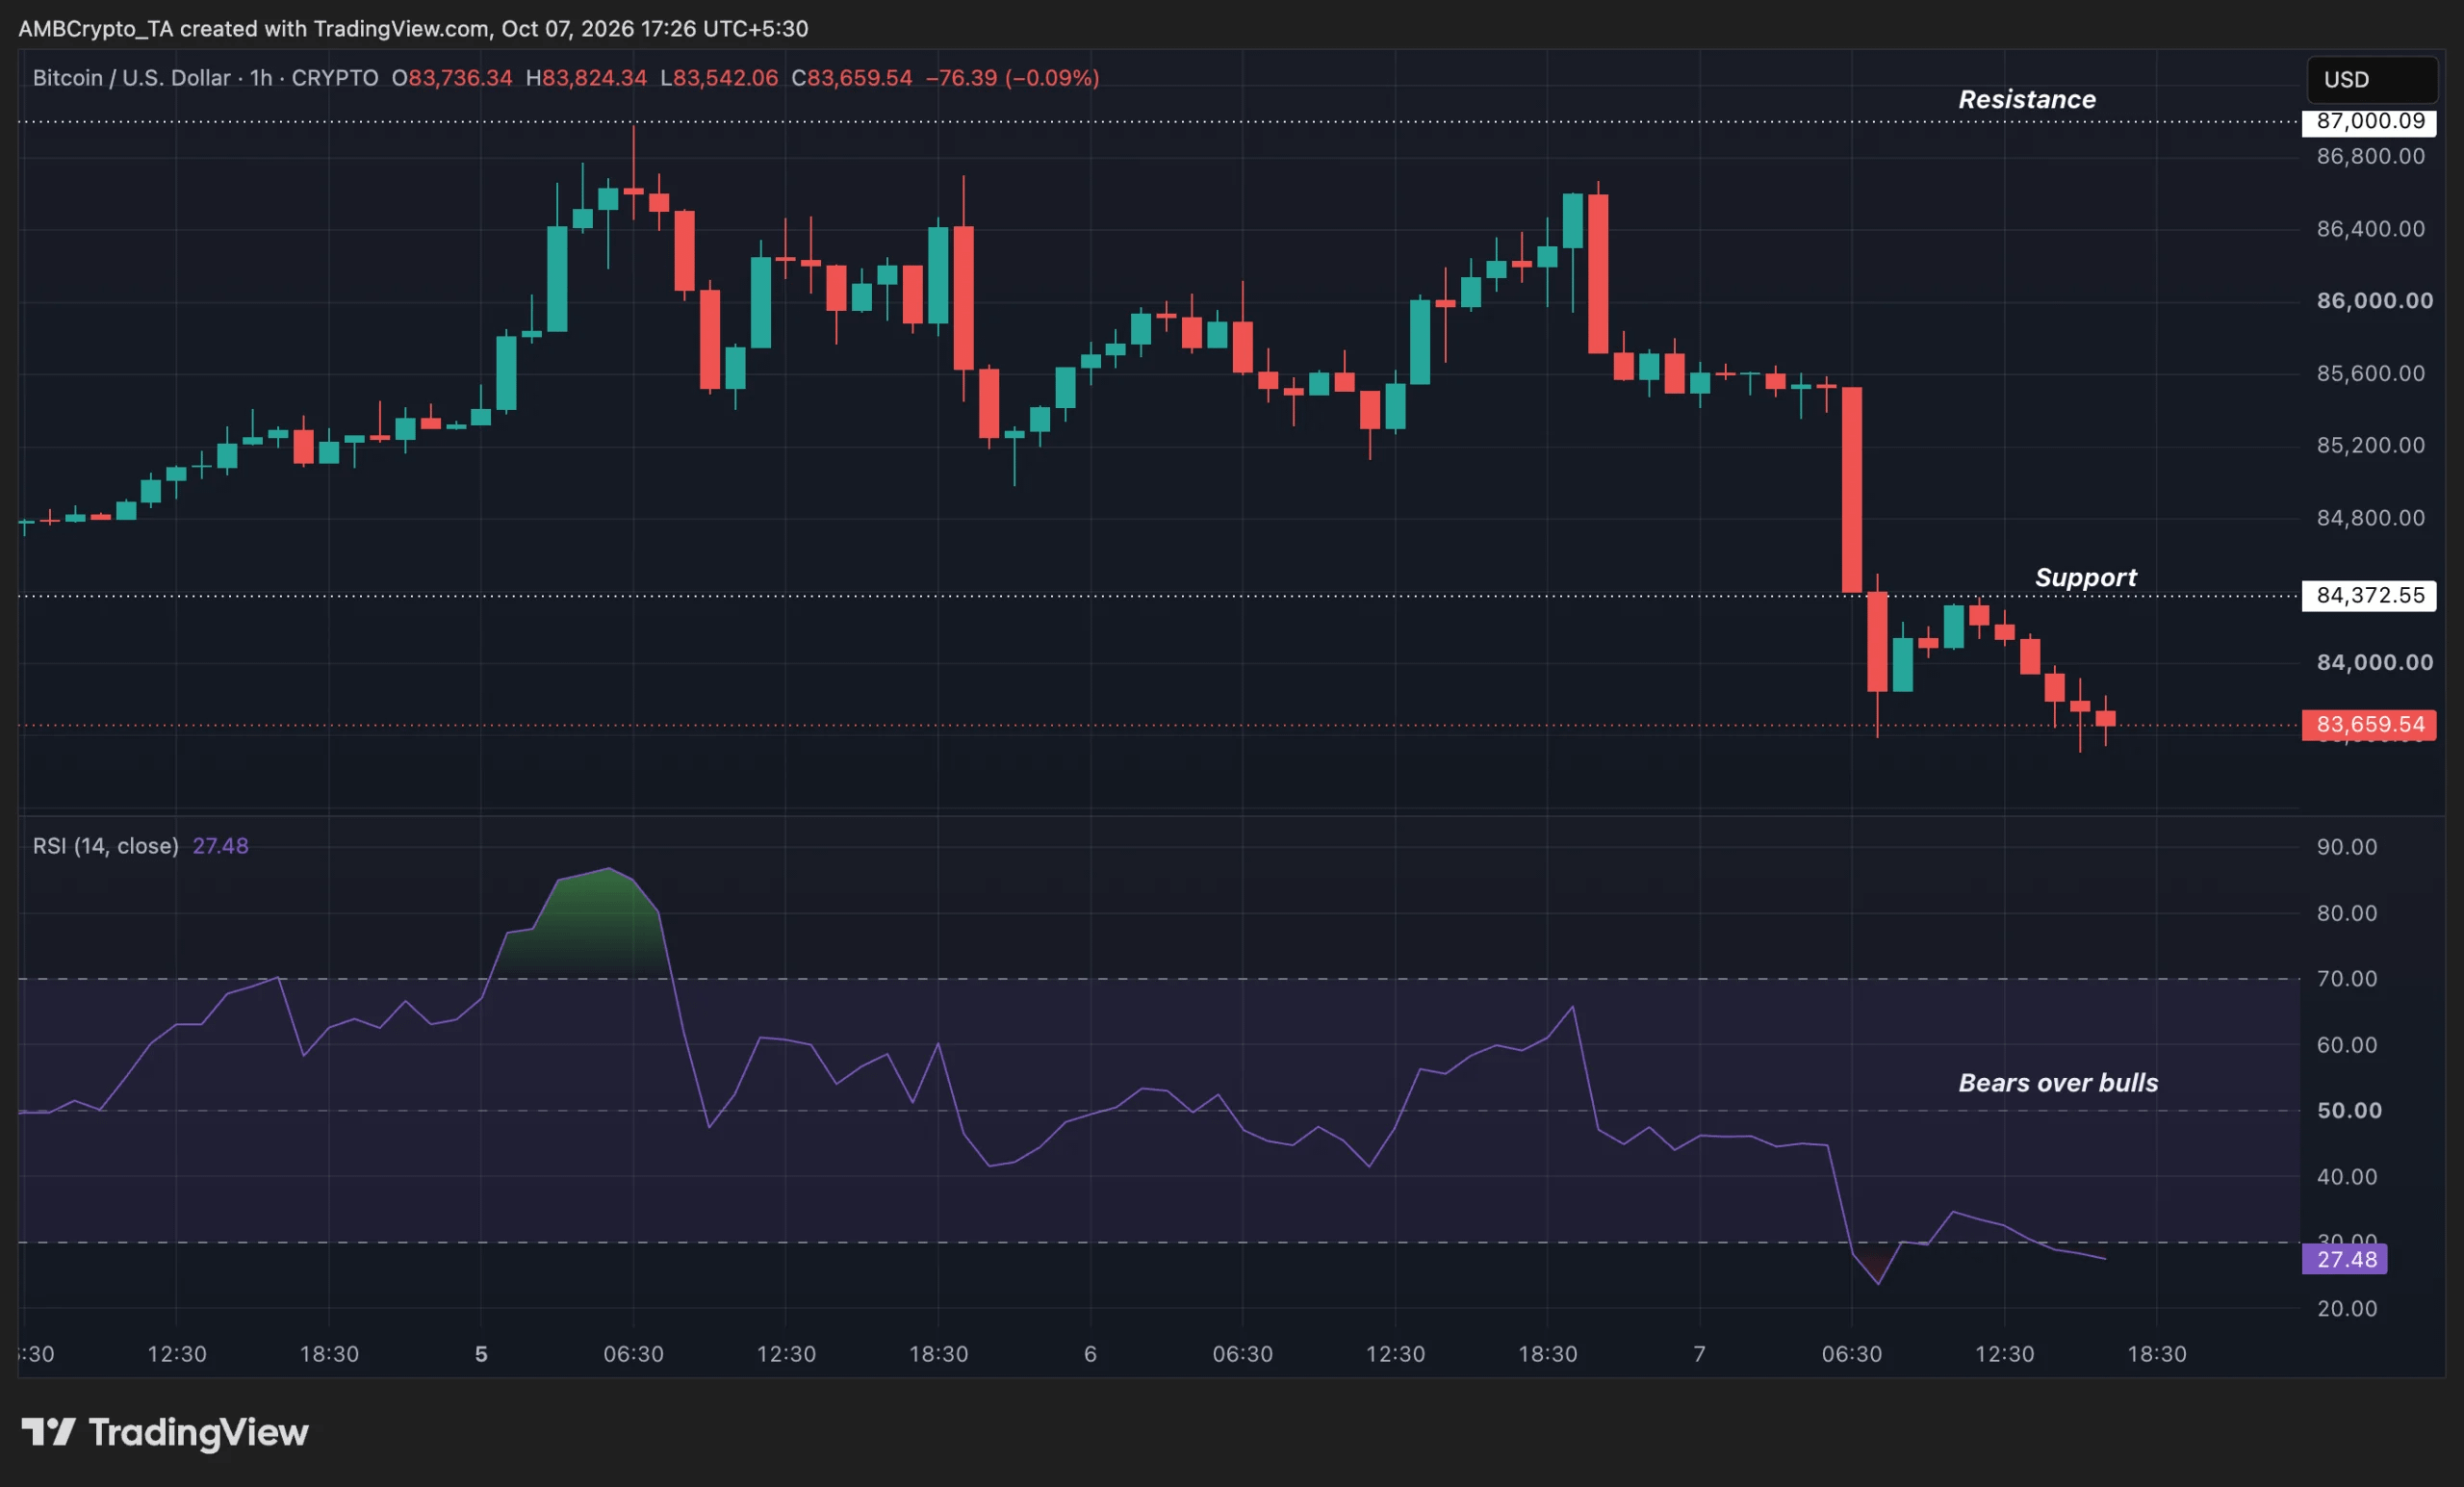Click the 27.48 value beside RSI legend
Image resolution: width=2464 pixels, height=1487 pixels.
[x=220, y=846]
